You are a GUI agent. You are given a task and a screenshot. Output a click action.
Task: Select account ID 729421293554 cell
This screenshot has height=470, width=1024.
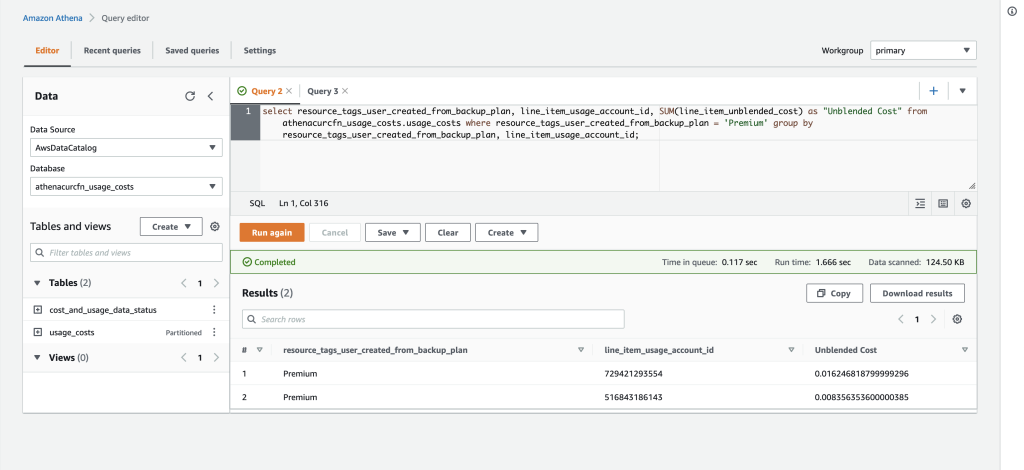click(x=633, y=374)
